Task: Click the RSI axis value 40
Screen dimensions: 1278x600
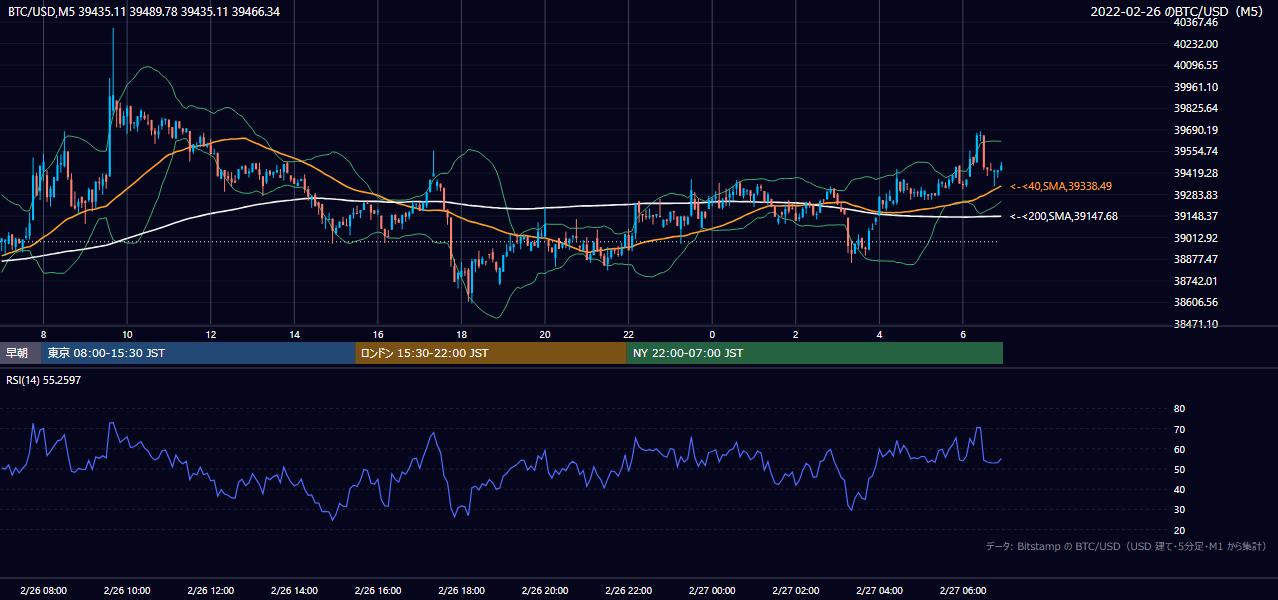Action: (1179, 490)
